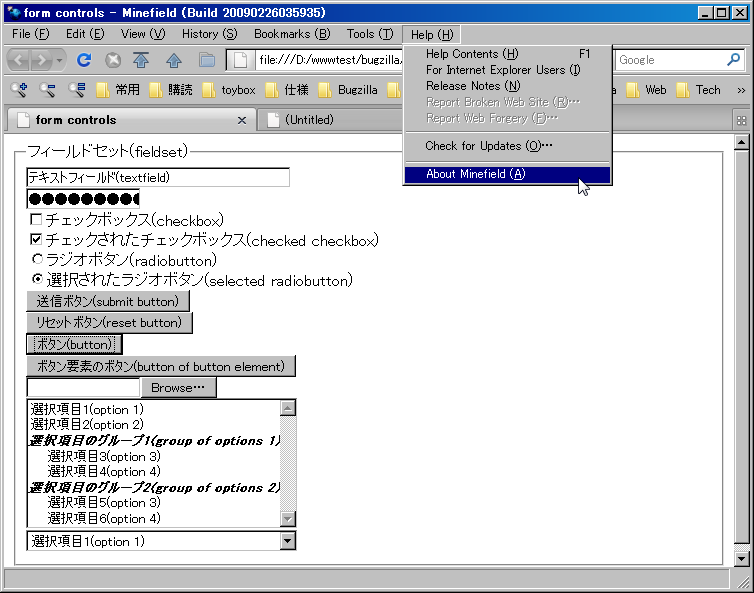Click the テキストフィールド textfield input
The width and height of the screenshot is (754, 593).
click(158, 177)
